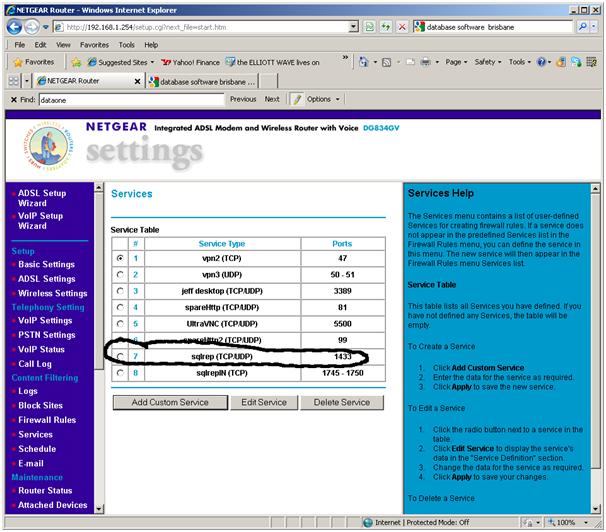The width and height of the screenshot is (606, 532).
Task: Go back with the browser Back arrow
Action: [14, 27]
